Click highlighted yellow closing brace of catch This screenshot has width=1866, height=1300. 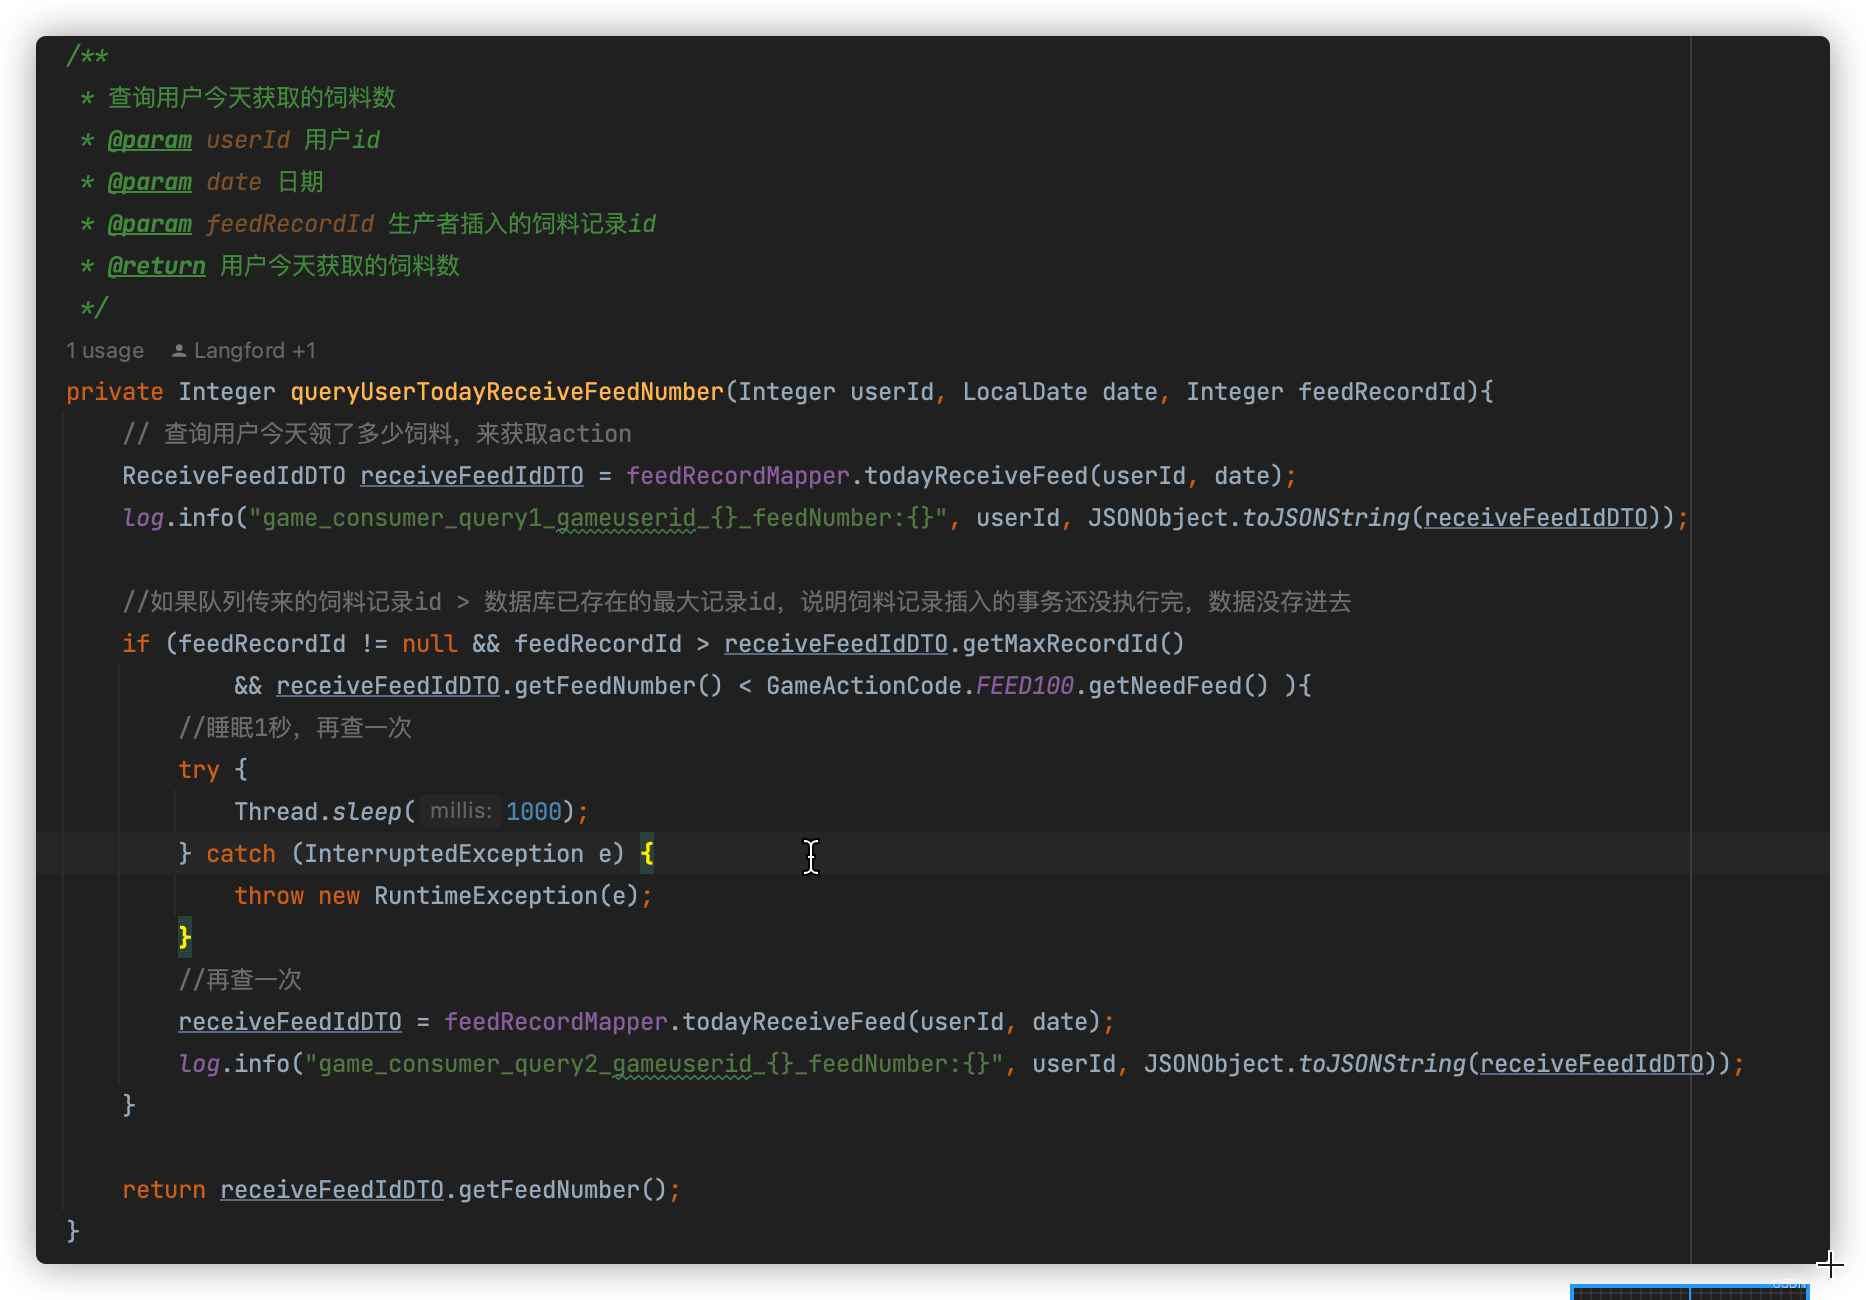pos(185,937)
